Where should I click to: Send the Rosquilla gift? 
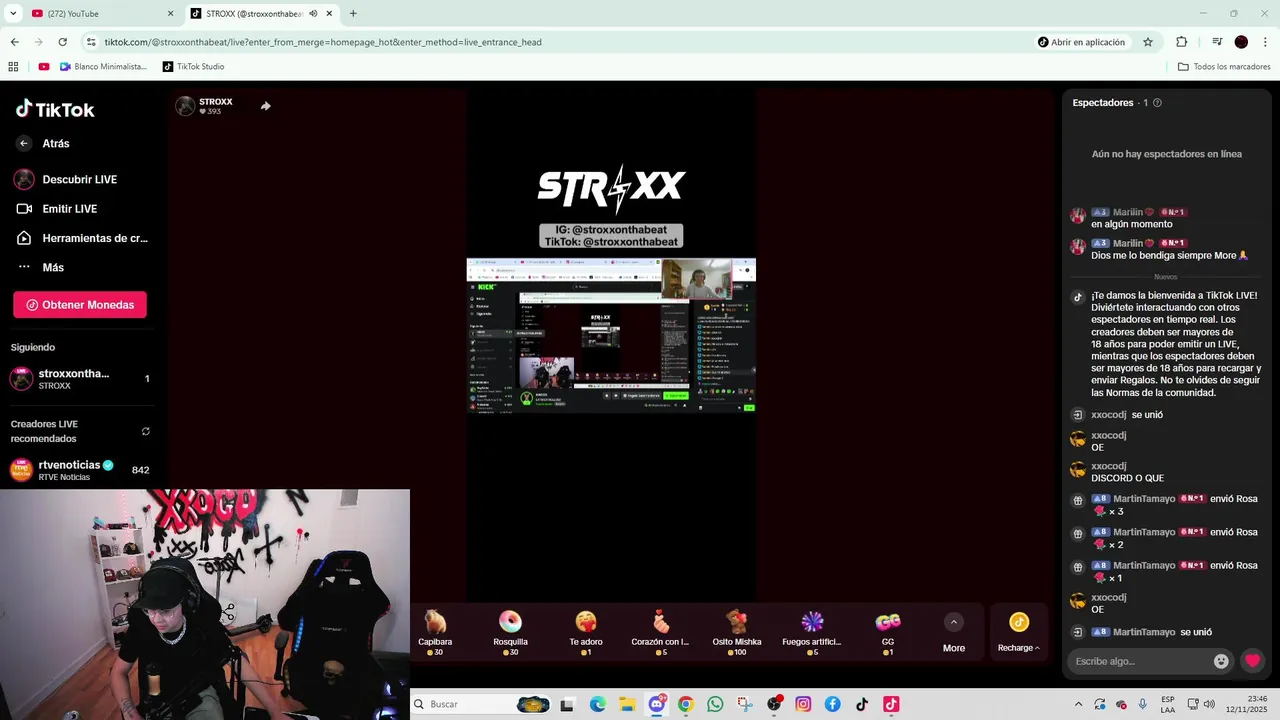[510, 633]
